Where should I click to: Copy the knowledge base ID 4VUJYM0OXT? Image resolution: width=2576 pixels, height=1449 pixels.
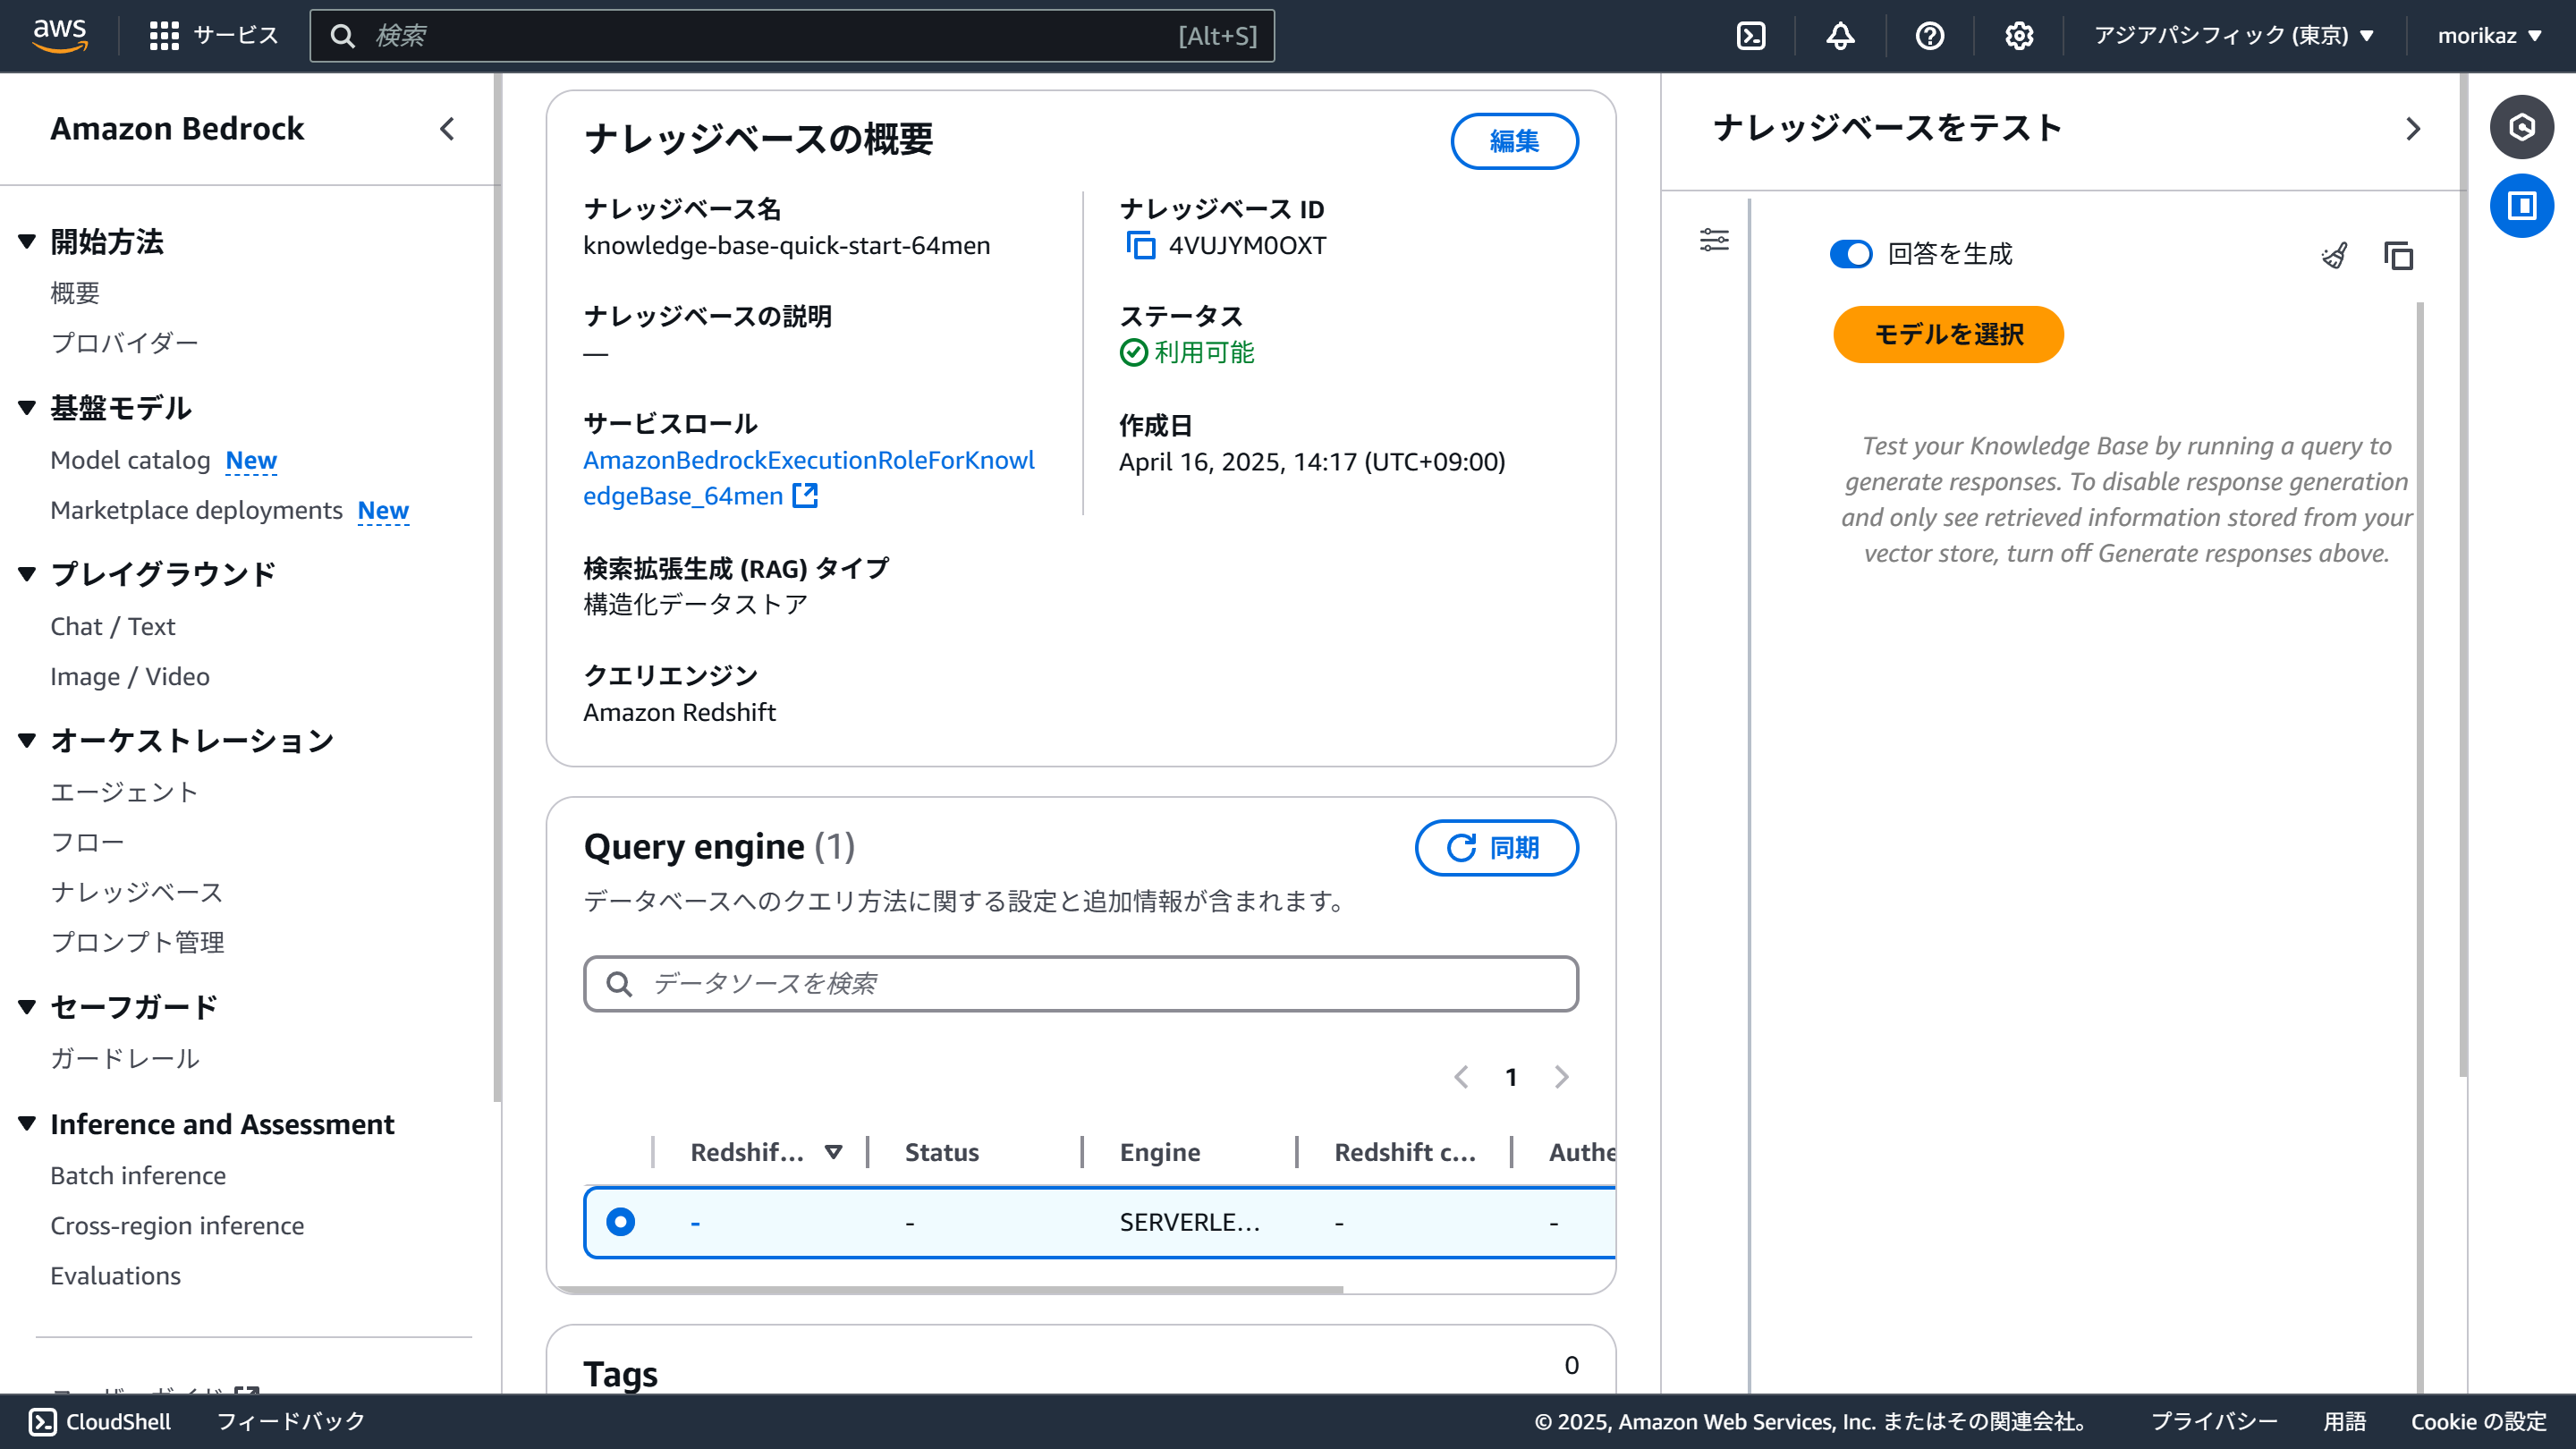coord(1141,245)
